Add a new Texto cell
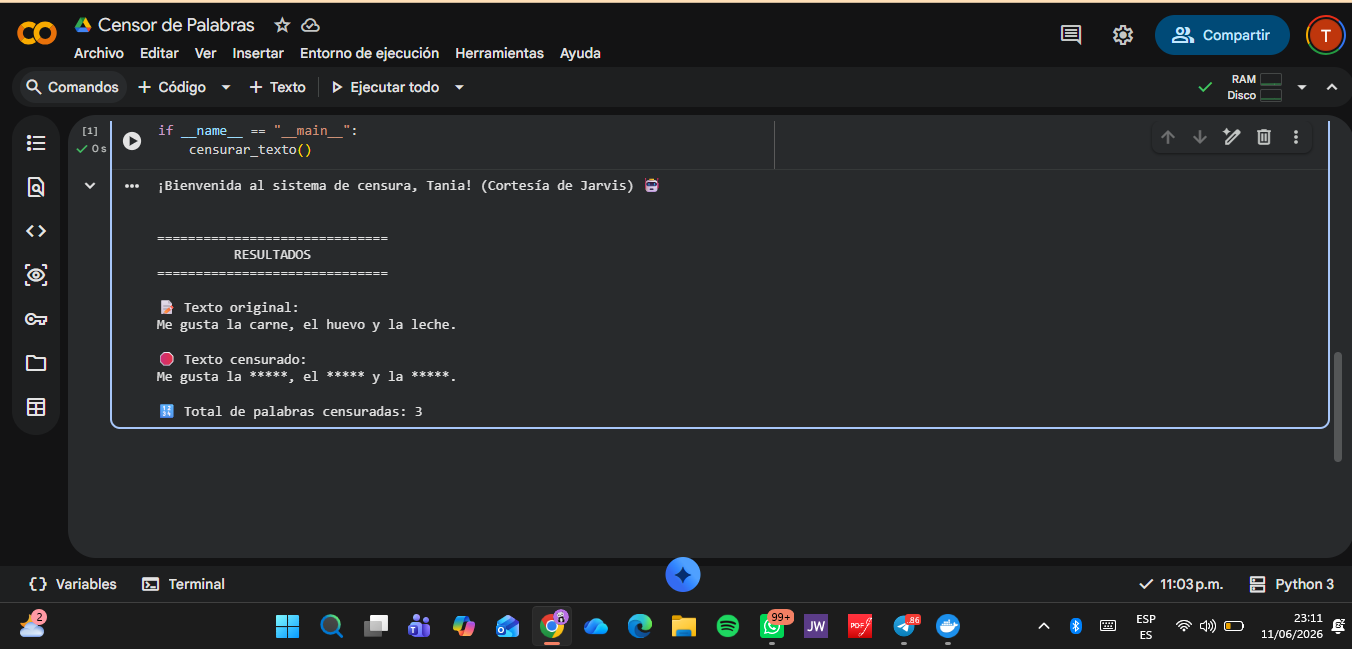 (x=277, y=87)
